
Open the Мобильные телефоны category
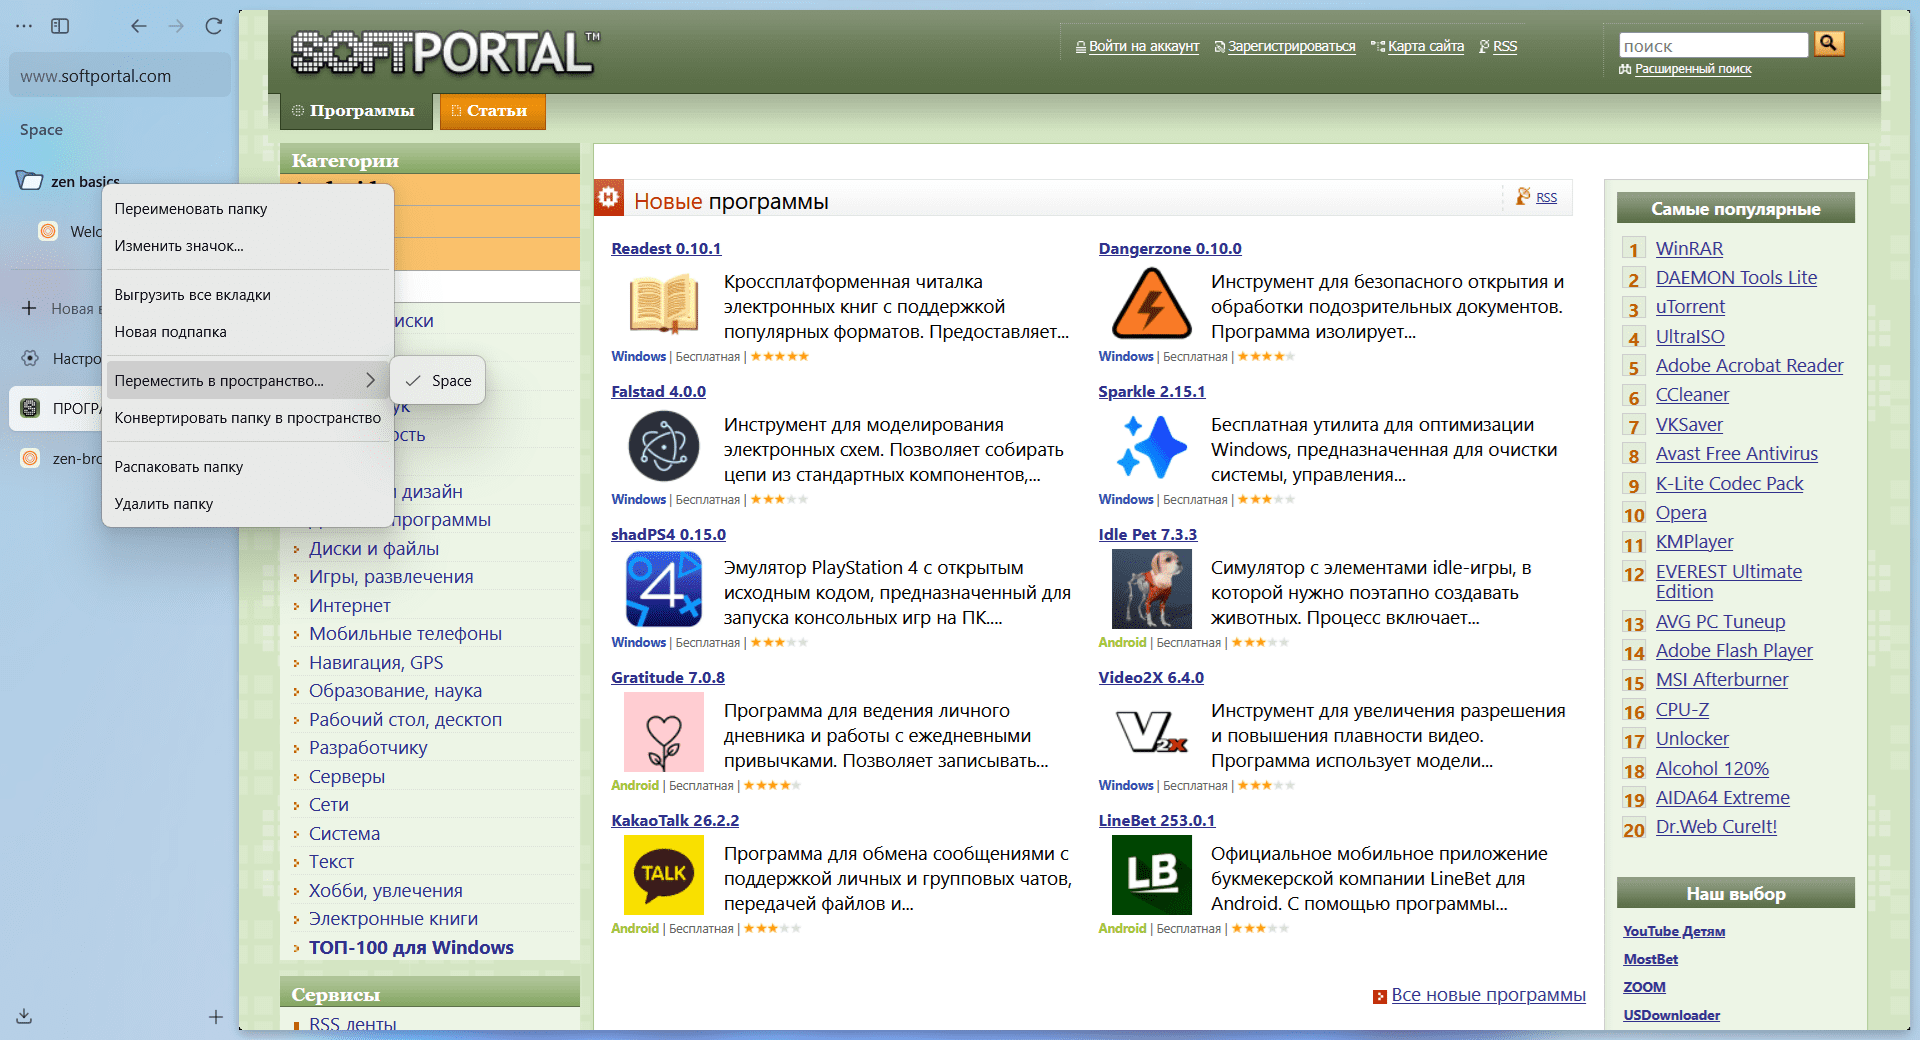pyautogui.click(x=405, y=634)
